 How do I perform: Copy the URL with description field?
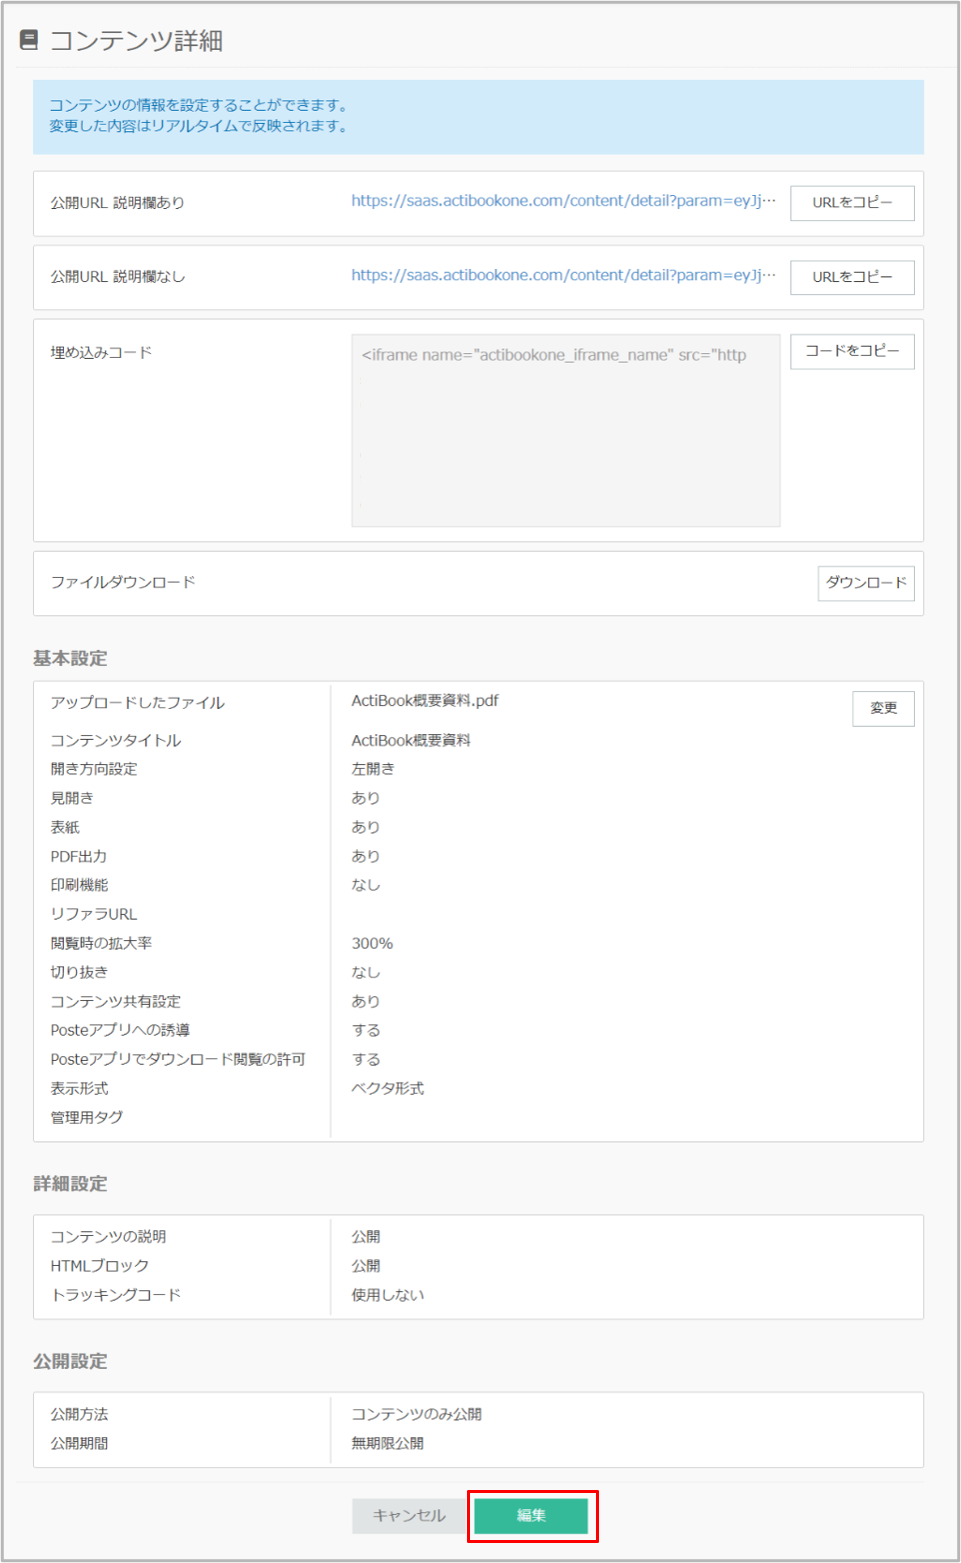[851, 203]
